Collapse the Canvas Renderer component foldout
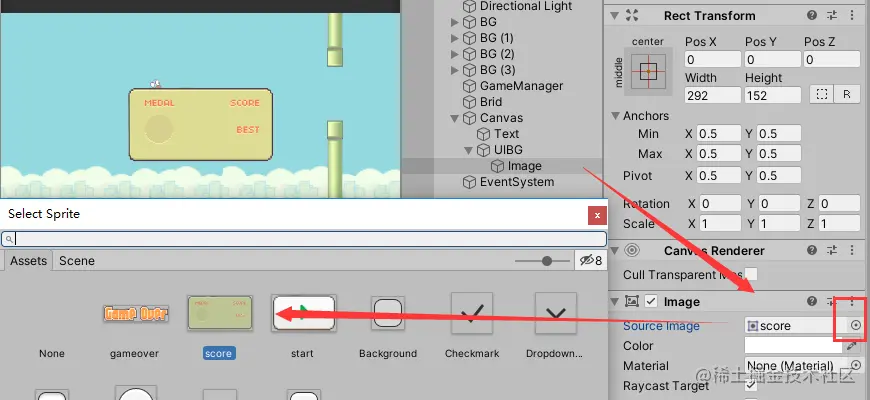The height and width of the screenshot is (400, 870). (x=614, y=251)
